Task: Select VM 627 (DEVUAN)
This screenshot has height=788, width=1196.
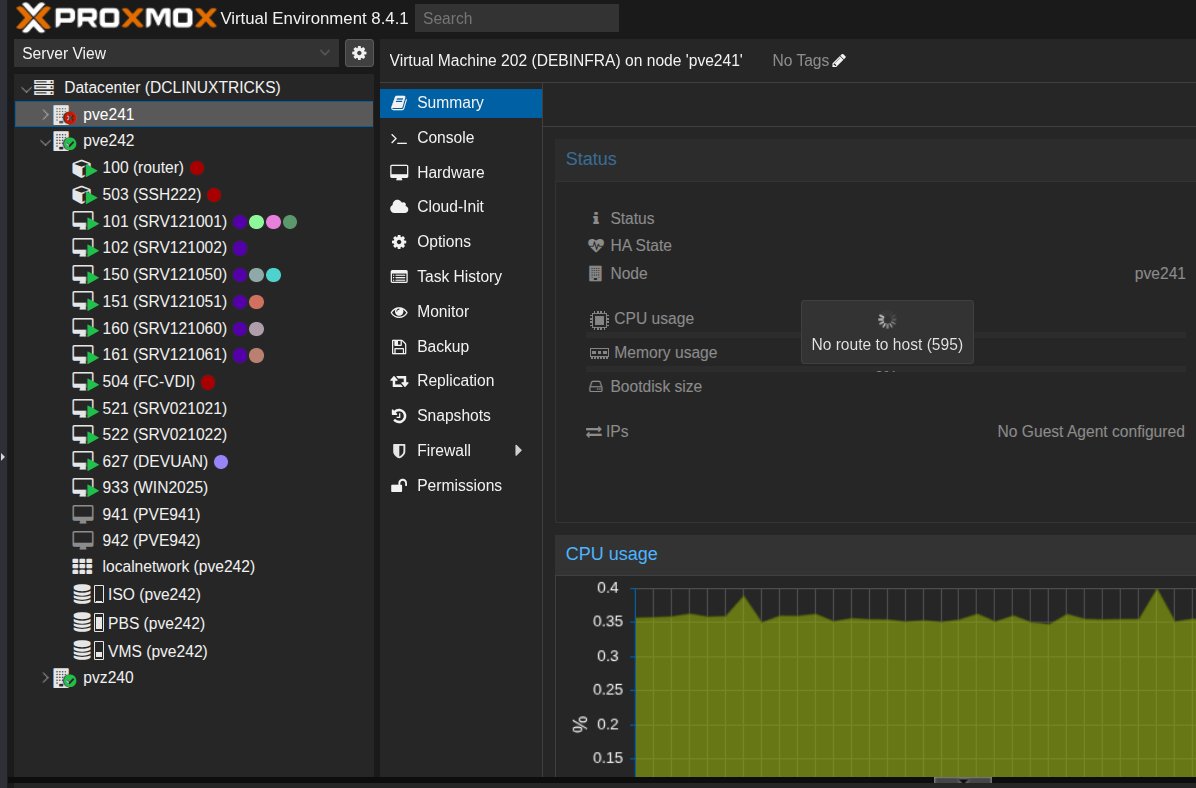Action: [x=155, y=462]
